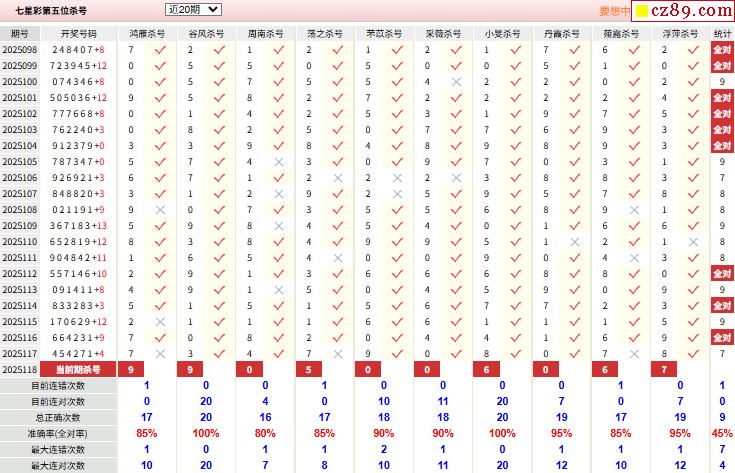Click the 全对 badge in row 2025116
Viewport: 735px width, 473px height.
(722, 338)
